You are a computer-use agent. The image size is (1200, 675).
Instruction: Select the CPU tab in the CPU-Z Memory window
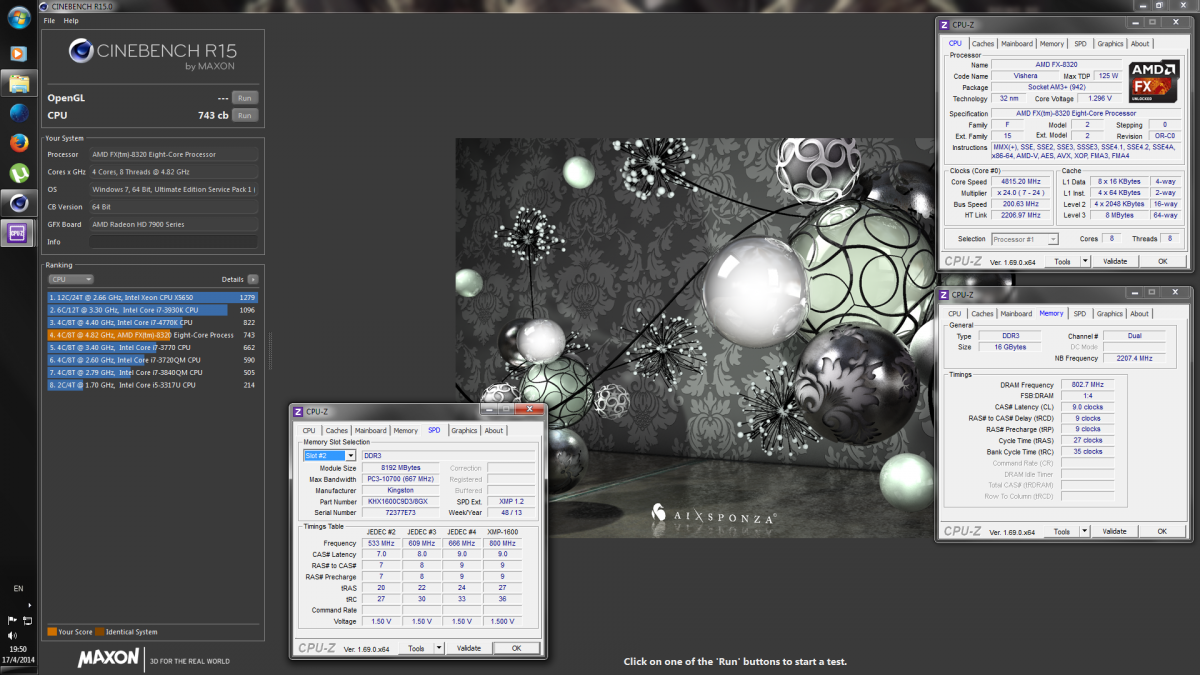[x=955, y=314]
